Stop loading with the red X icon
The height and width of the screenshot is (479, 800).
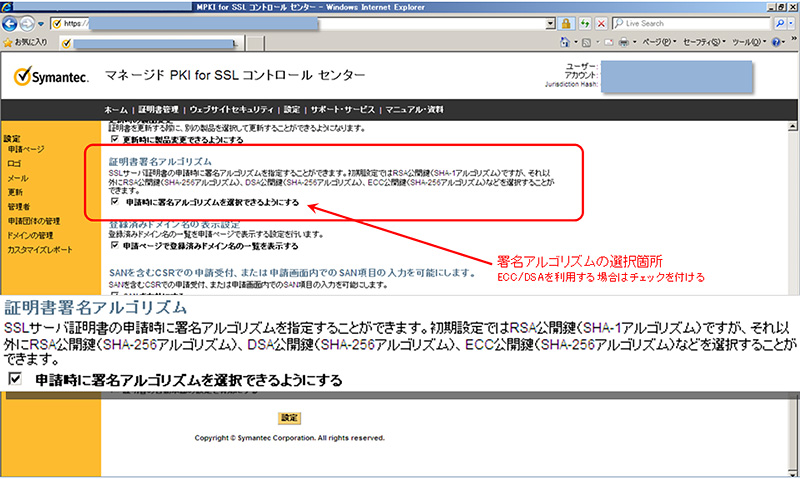point(602,23)
